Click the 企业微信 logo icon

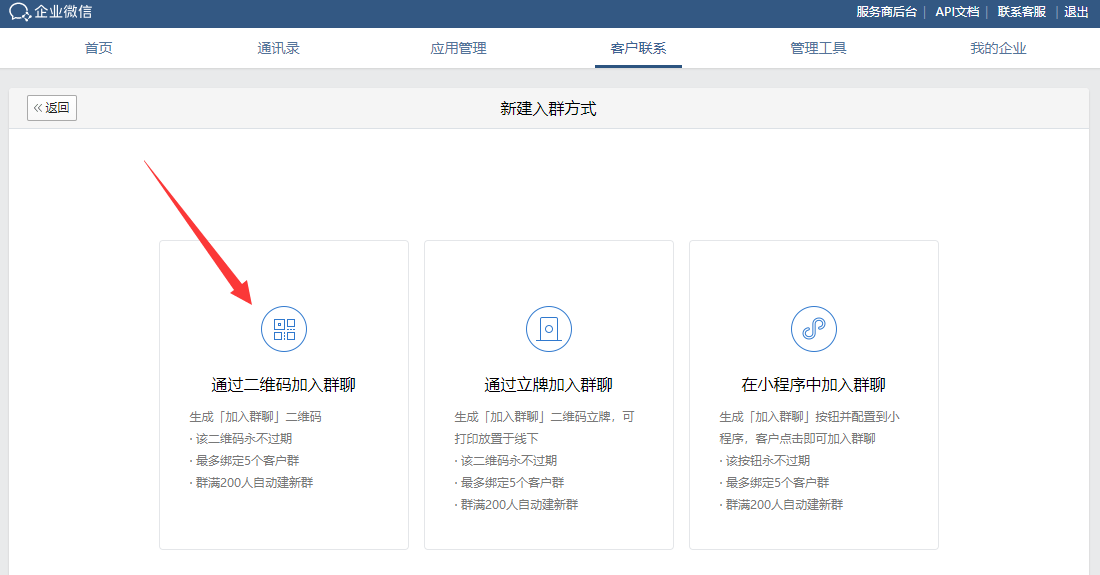[x=20, y=12]
